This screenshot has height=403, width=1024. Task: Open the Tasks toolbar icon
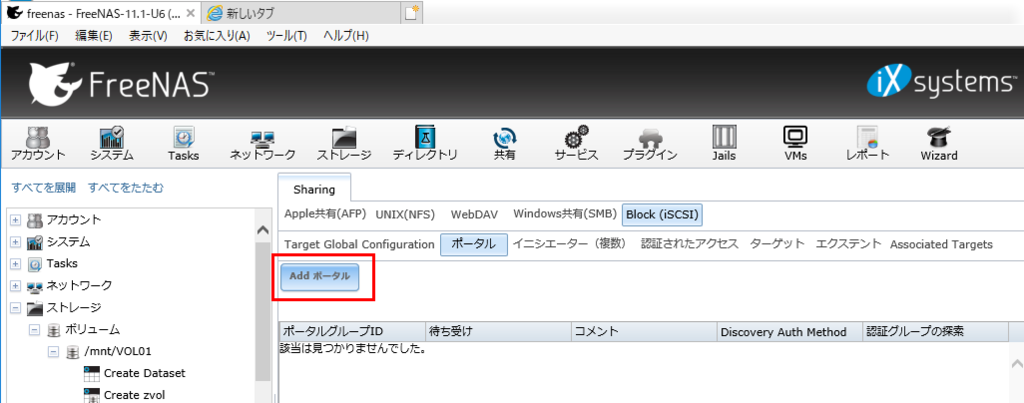183,143
